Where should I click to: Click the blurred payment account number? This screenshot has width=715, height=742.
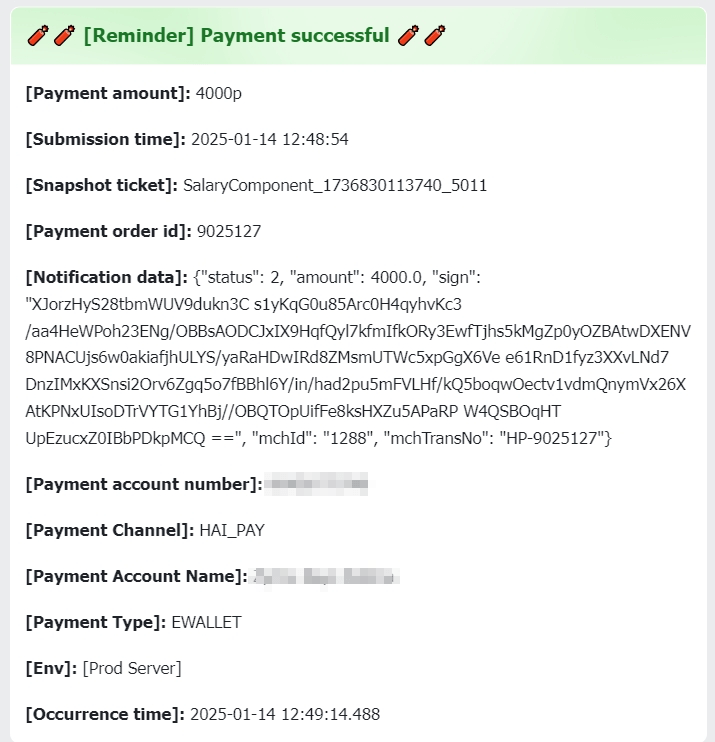(315, 485)
